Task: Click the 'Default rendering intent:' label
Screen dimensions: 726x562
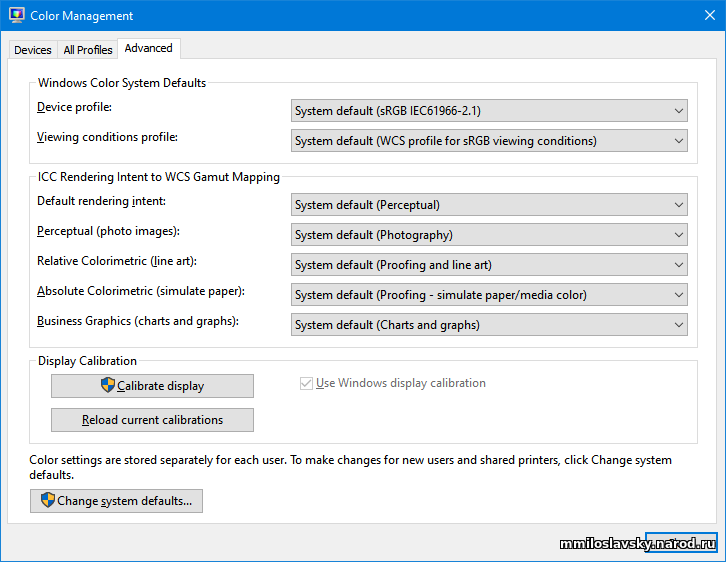Action: pos(101,201)
